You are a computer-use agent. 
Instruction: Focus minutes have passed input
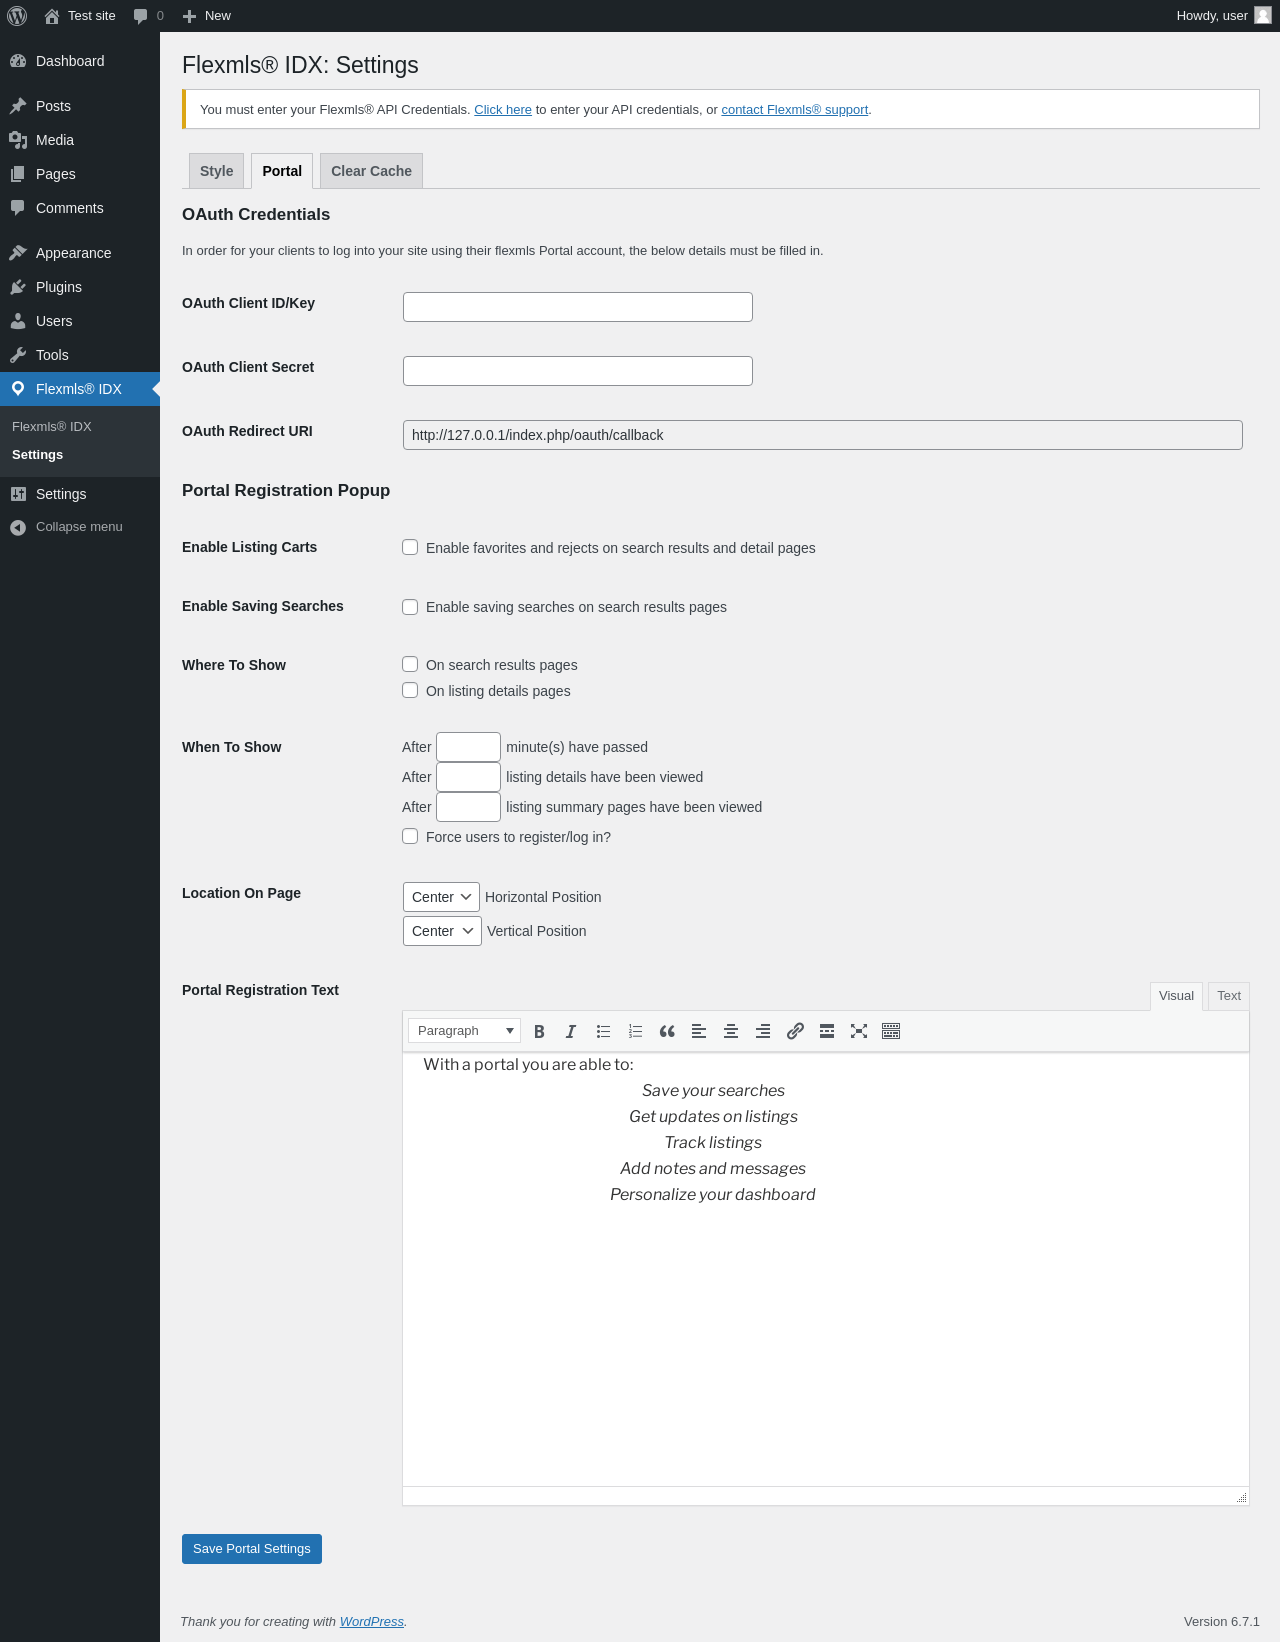click(468, 747)
